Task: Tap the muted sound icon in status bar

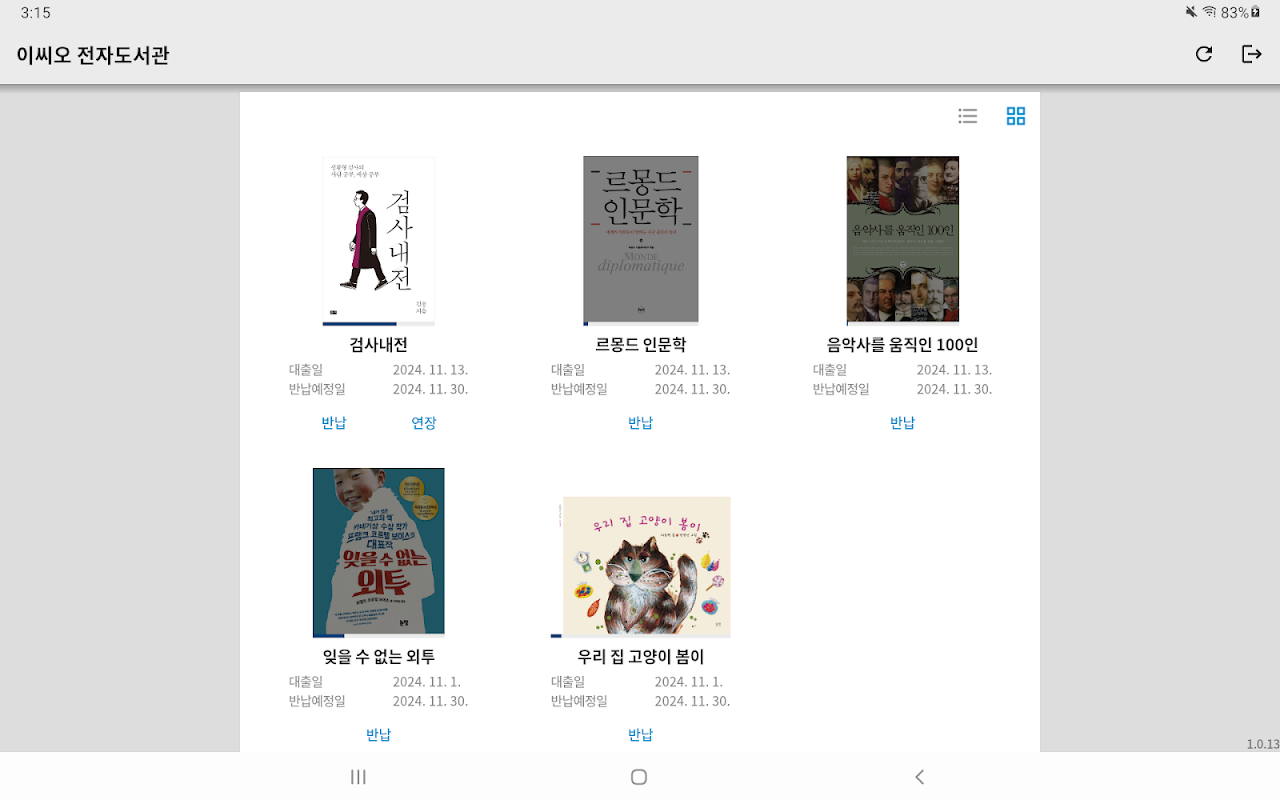Action: [1191, 12]
